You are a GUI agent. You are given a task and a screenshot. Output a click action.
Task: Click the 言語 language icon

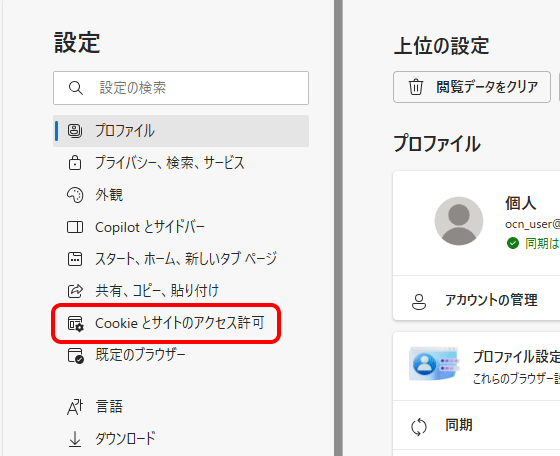[x=75, y=407]
